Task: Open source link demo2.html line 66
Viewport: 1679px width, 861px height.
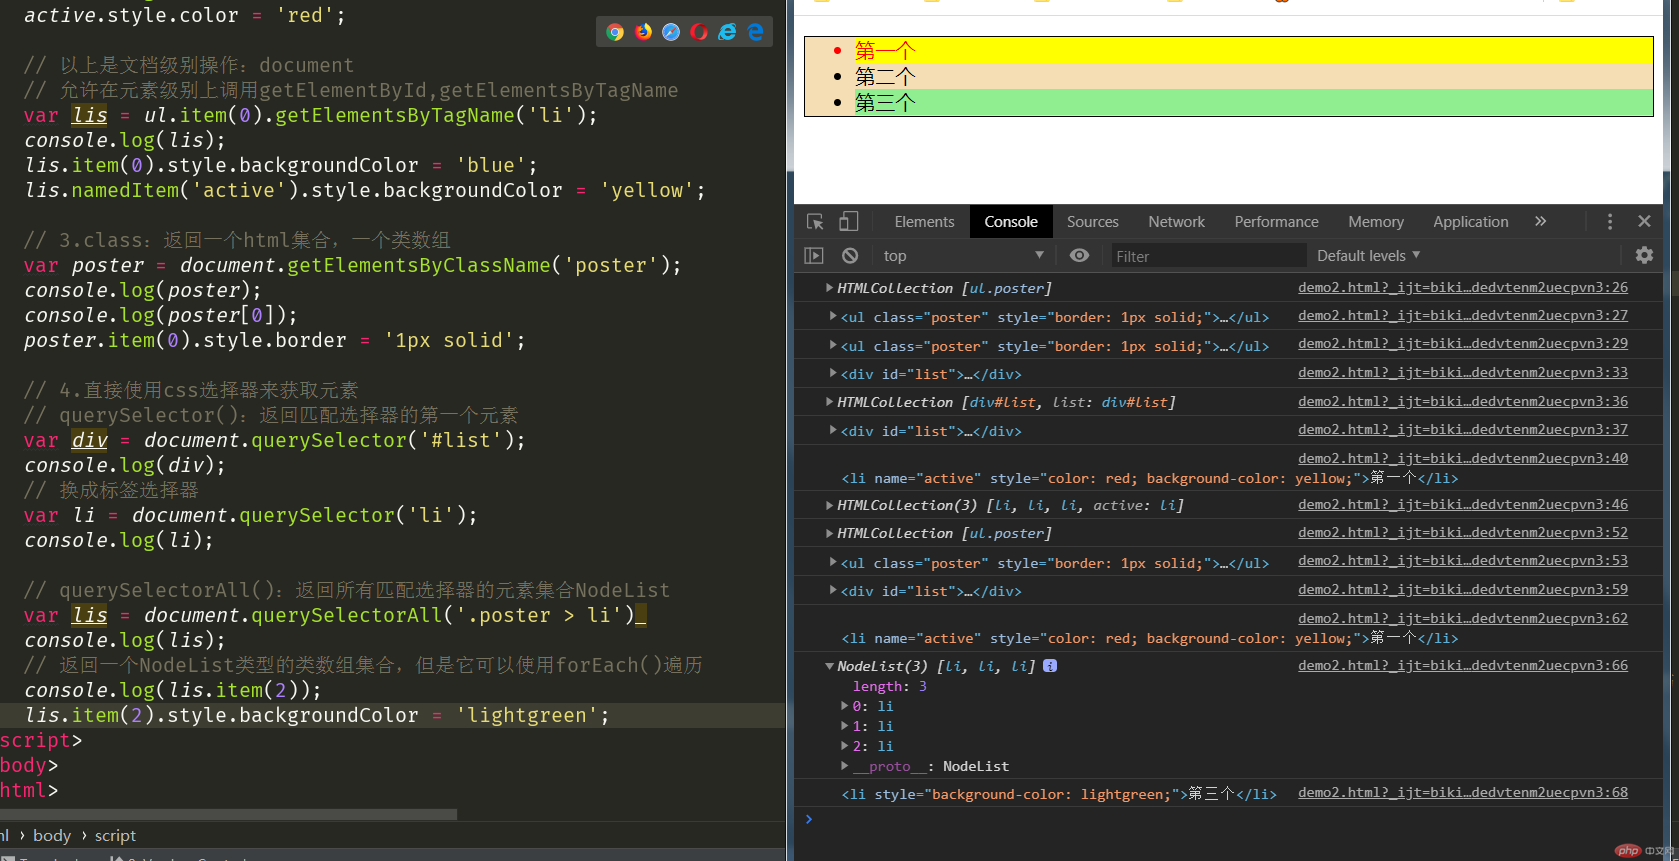Action: tap(1463, 665)
